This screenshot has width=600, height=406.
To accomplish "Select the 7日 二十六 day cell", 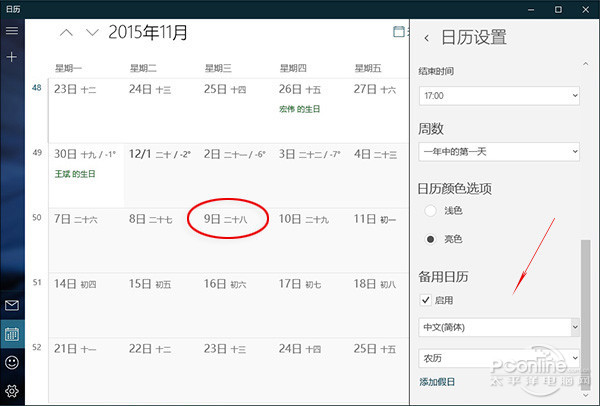I will (x=86, y=240).
